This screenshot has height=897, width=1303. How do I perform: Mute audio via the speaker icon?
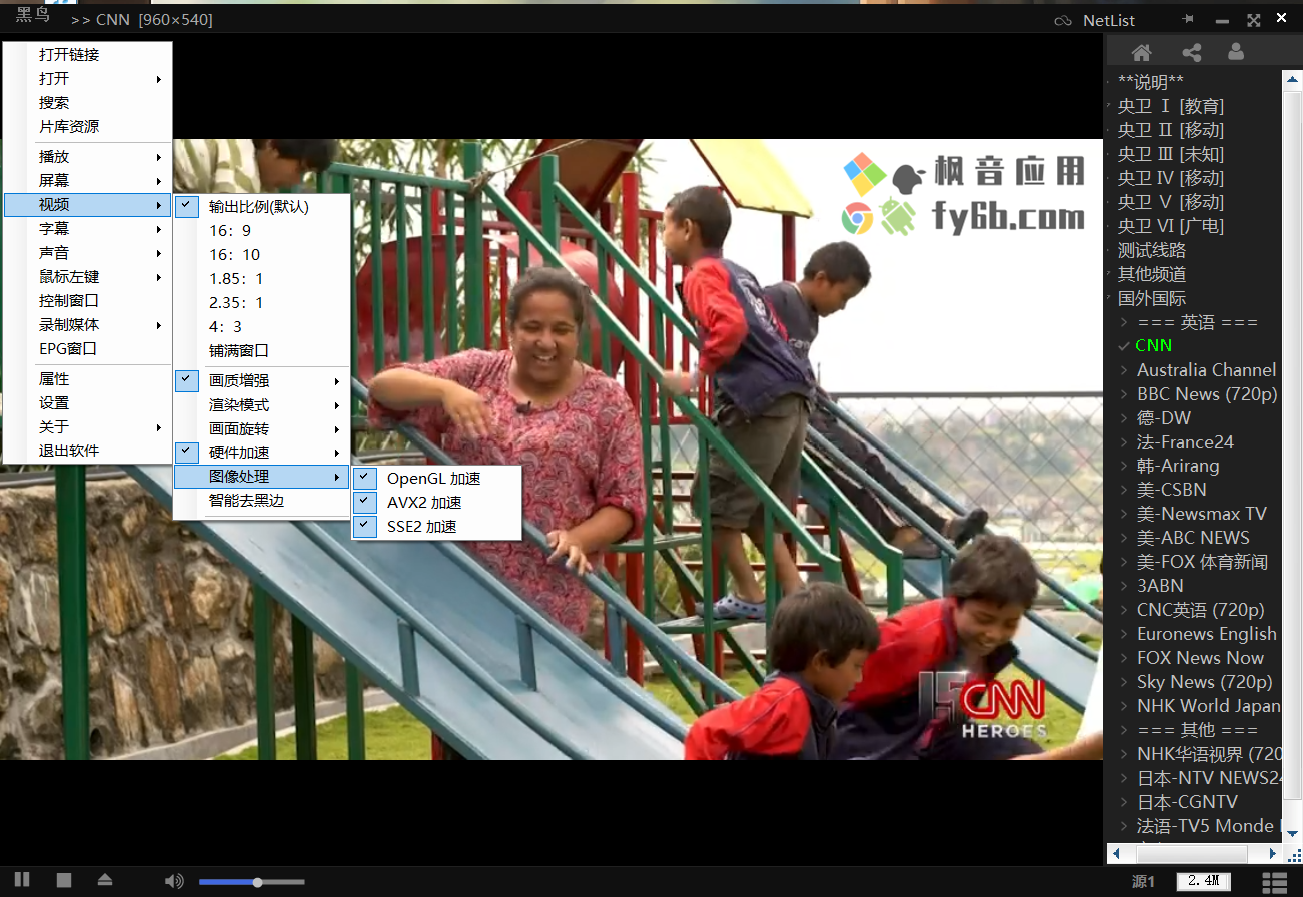click(174, 881)
